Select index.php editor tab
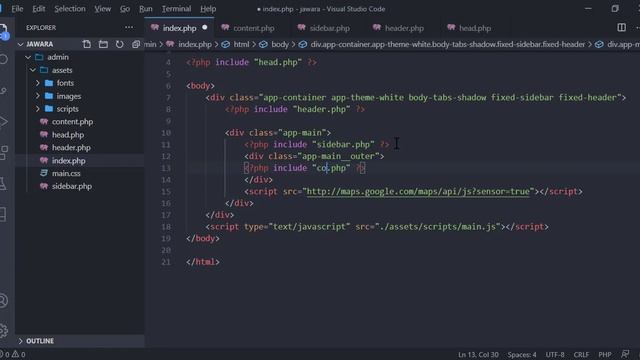This screenshot has height=360, width=640. point(179,28)
